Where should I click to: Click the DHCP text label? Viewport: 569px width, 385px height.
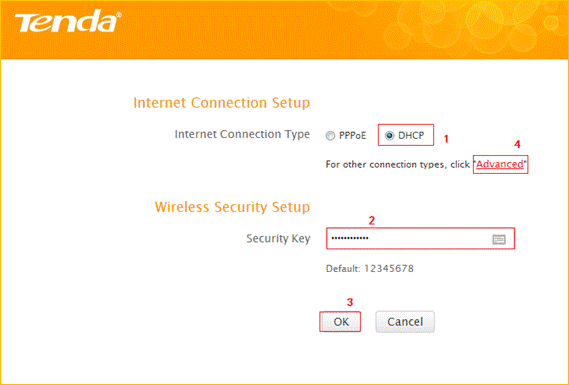[x=411, y=136]
